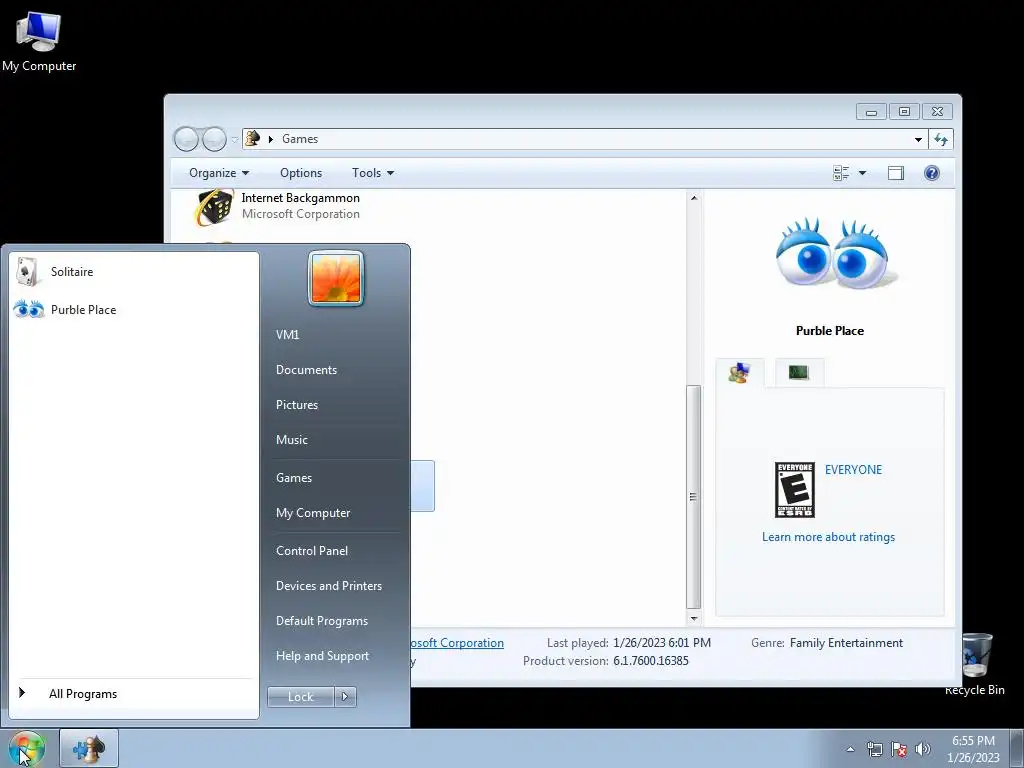Maximize the Games window
The width and height of the screenshot is (1024, 768).
(904, 112)
